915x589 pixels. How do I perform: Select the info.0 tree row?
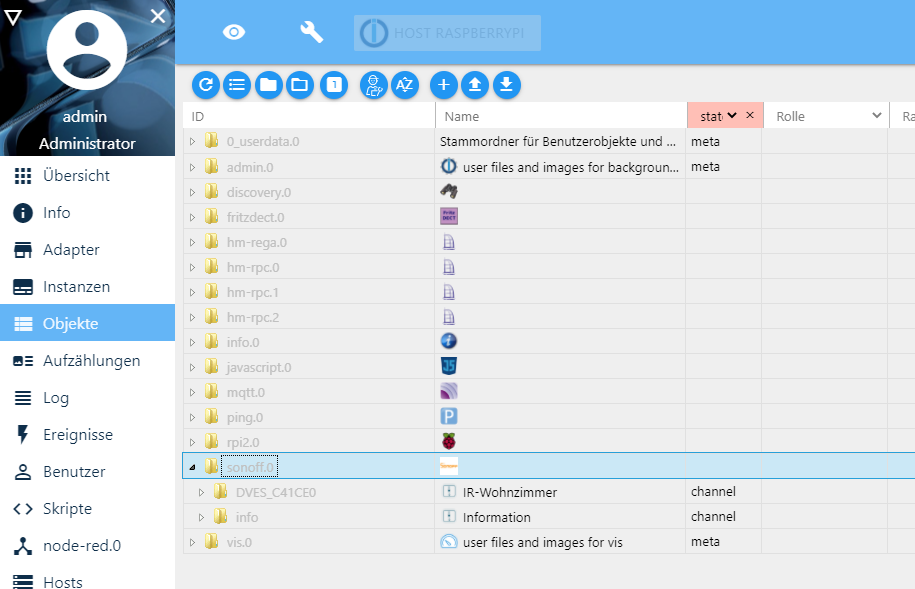tap(549, 342)
